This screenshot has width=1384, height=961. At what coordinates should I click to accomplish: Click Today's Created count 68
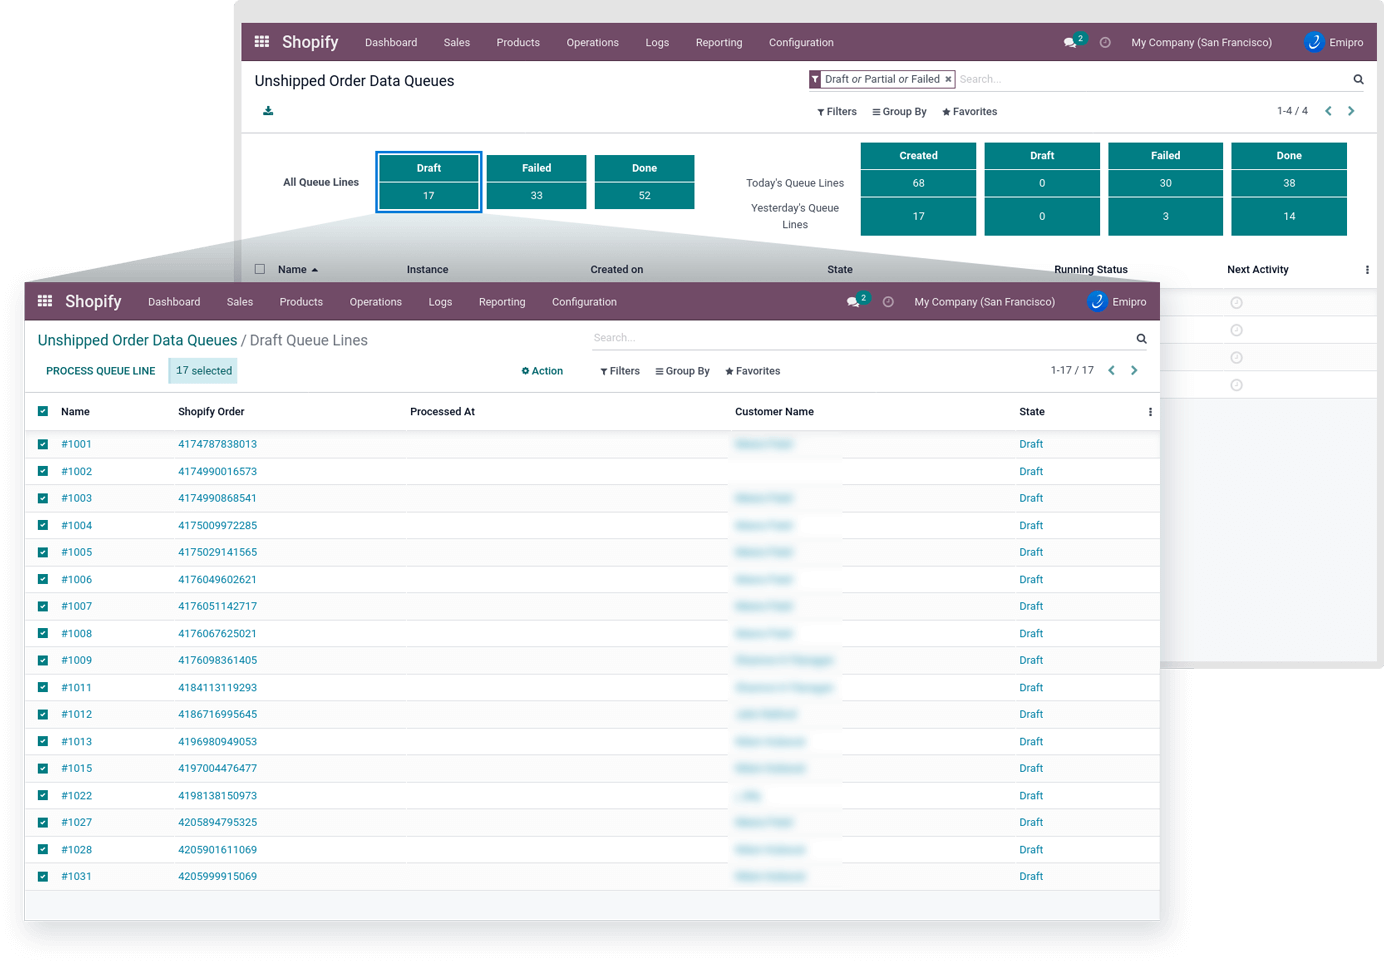[918, 183]
